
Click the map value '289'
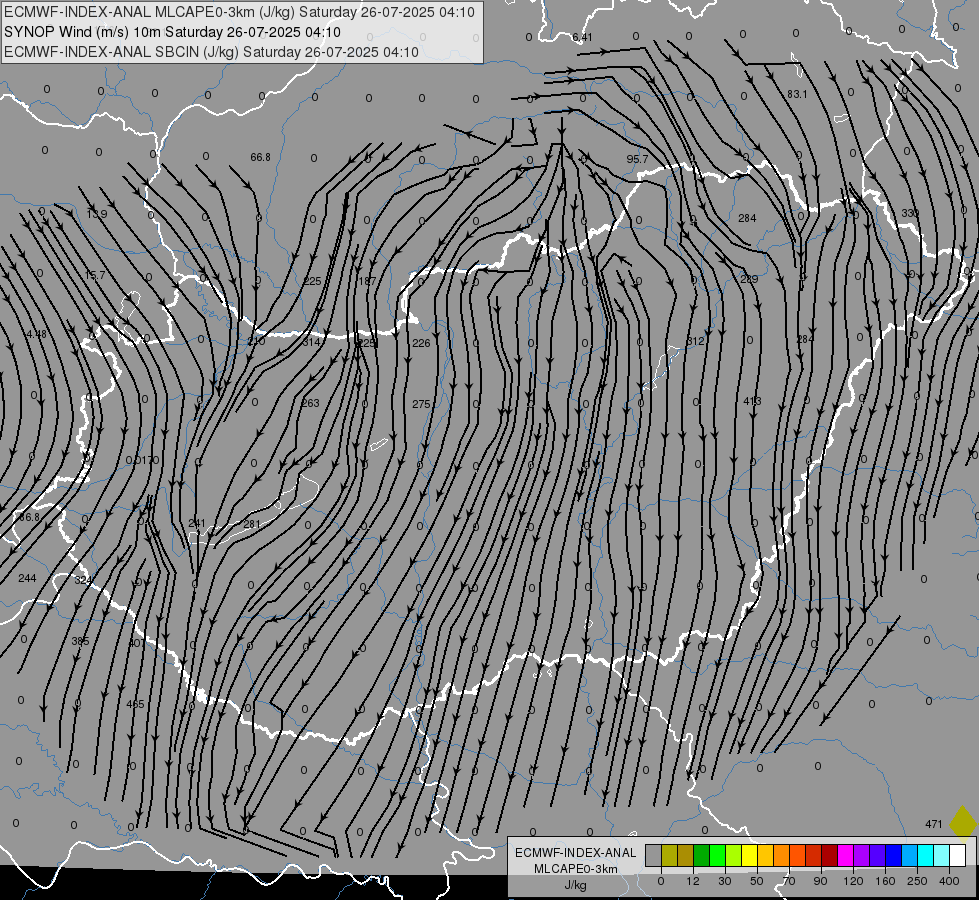749,279
